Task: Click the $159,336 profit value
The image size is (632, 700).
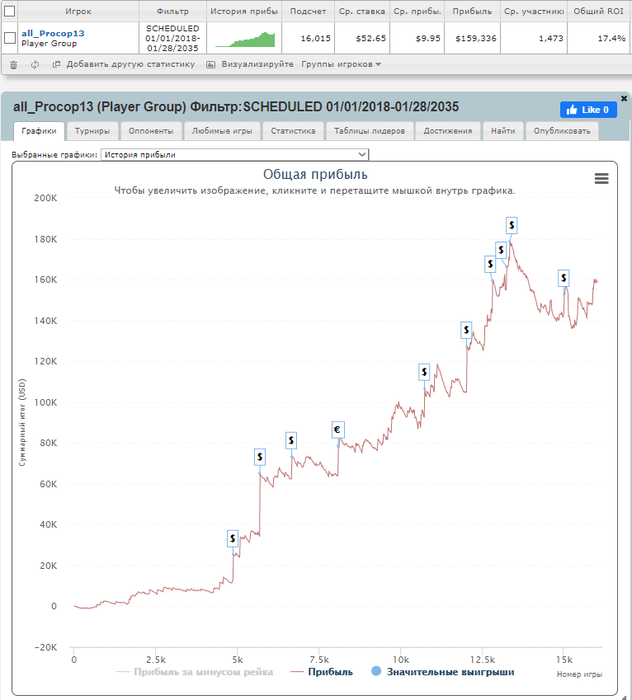Action: coord(476,38)
